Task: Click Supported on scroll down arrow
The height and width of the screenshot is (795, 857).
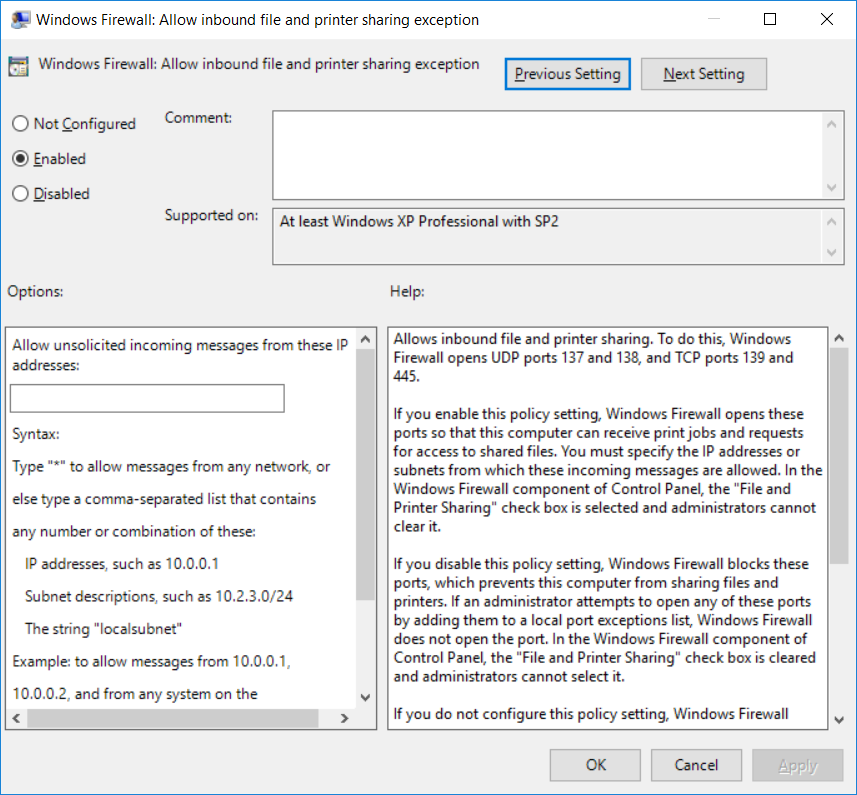Action: coord(832,252)
